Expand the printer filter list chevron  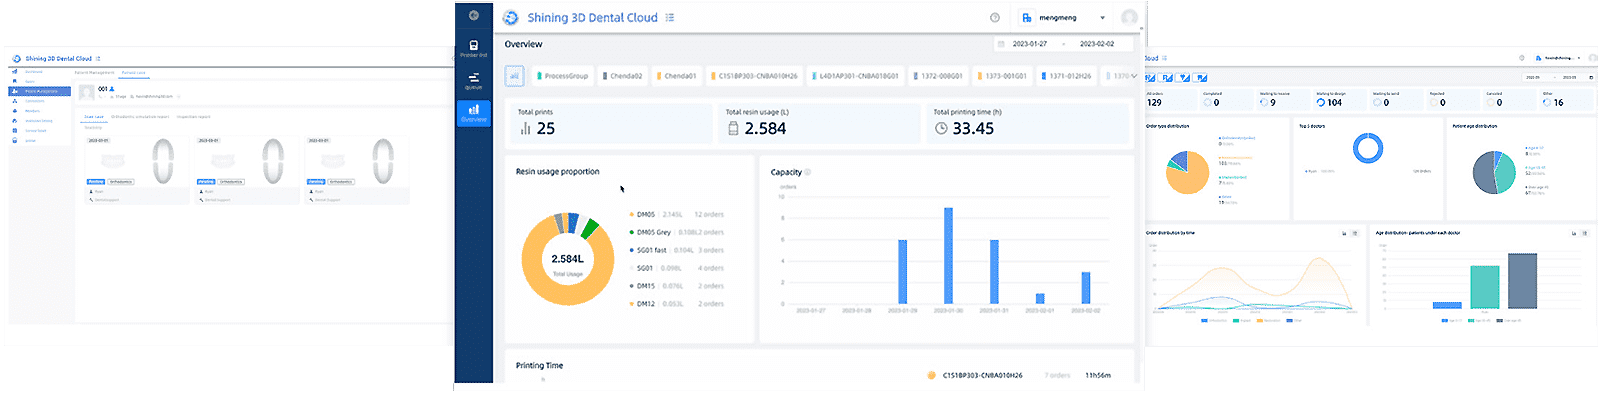point(1134,76)
